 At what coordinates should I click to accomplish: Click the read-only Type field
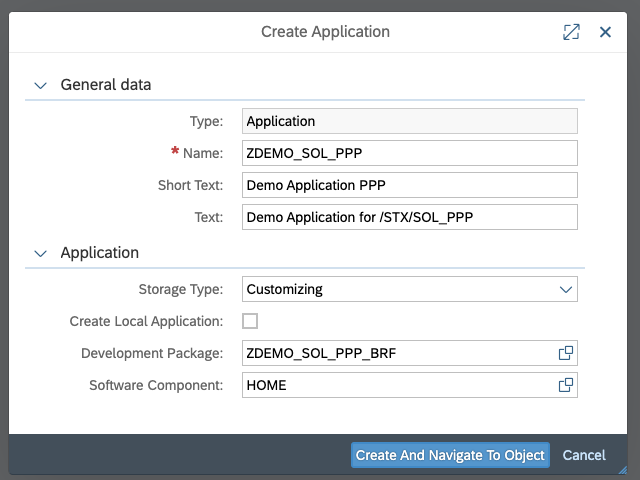410,121
